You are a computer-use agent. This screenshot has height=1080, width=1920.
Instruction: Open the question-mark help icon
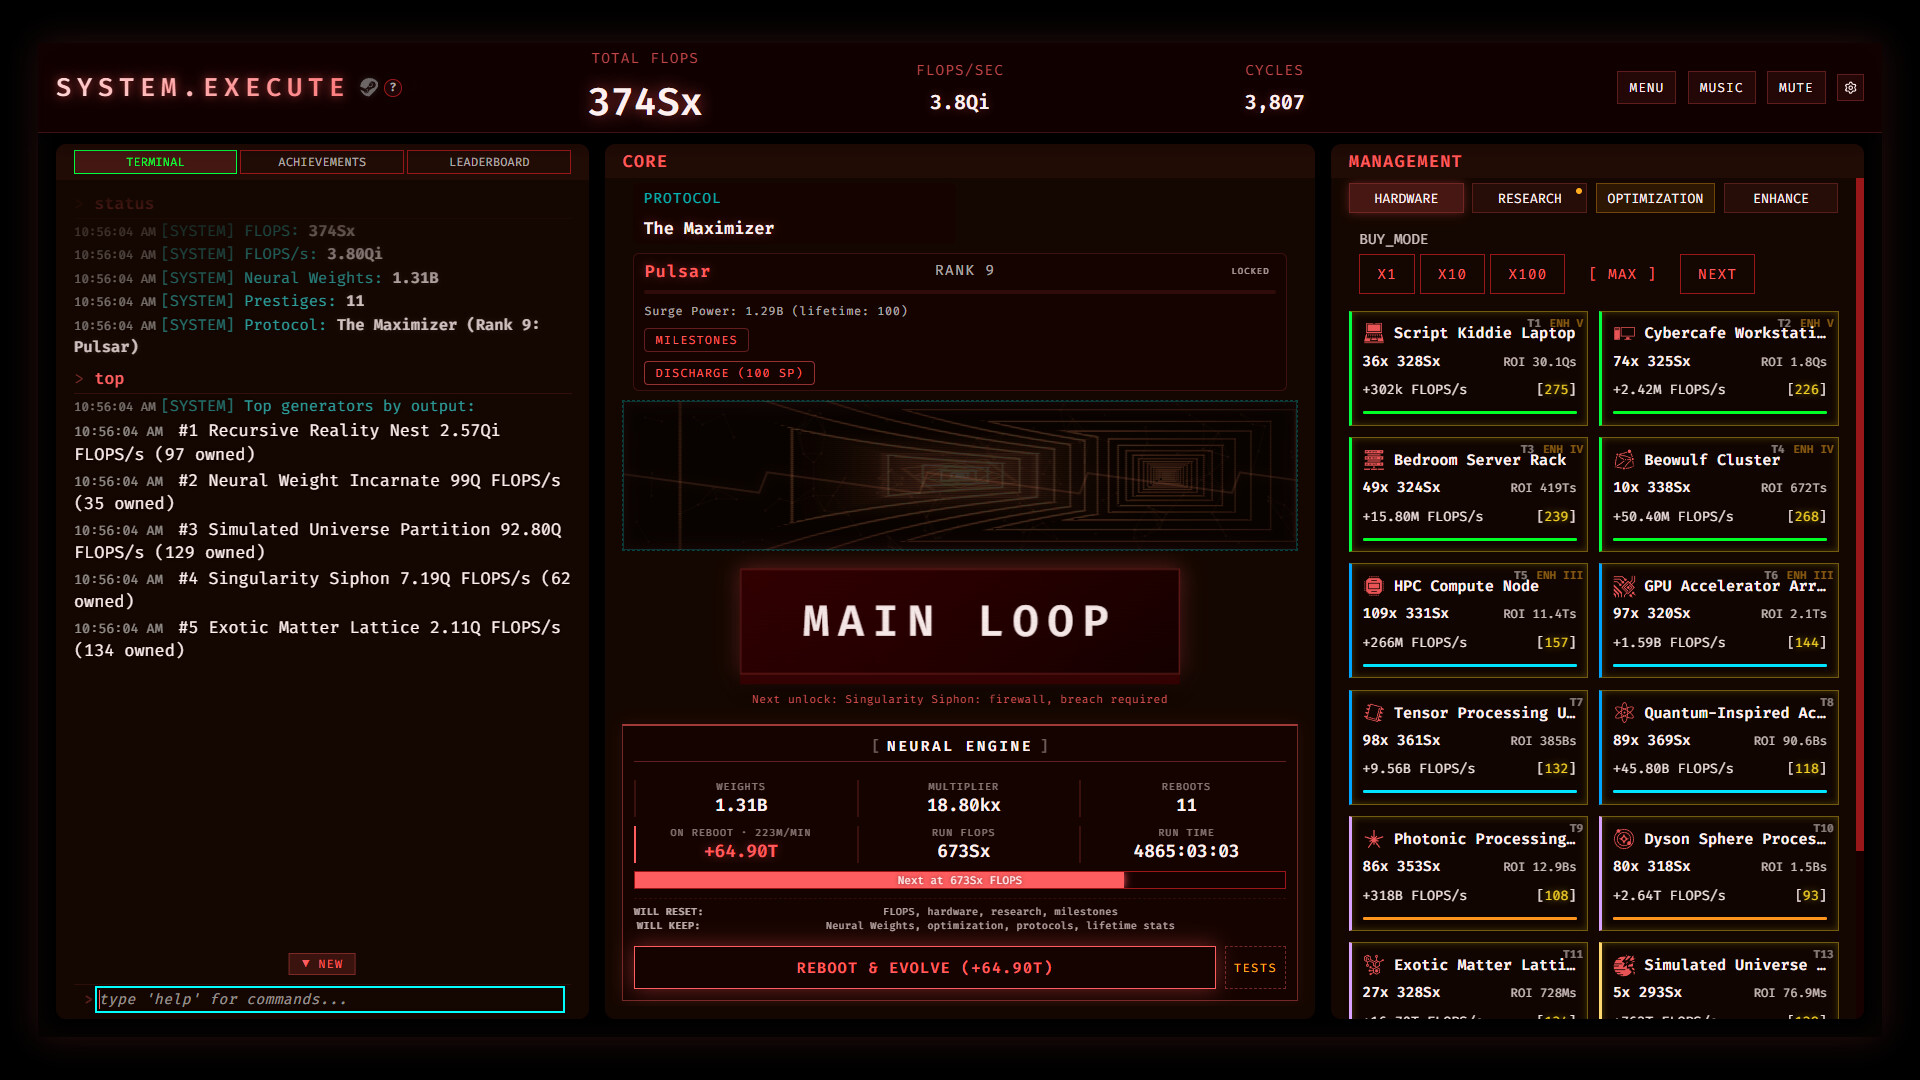pos(394,88)
